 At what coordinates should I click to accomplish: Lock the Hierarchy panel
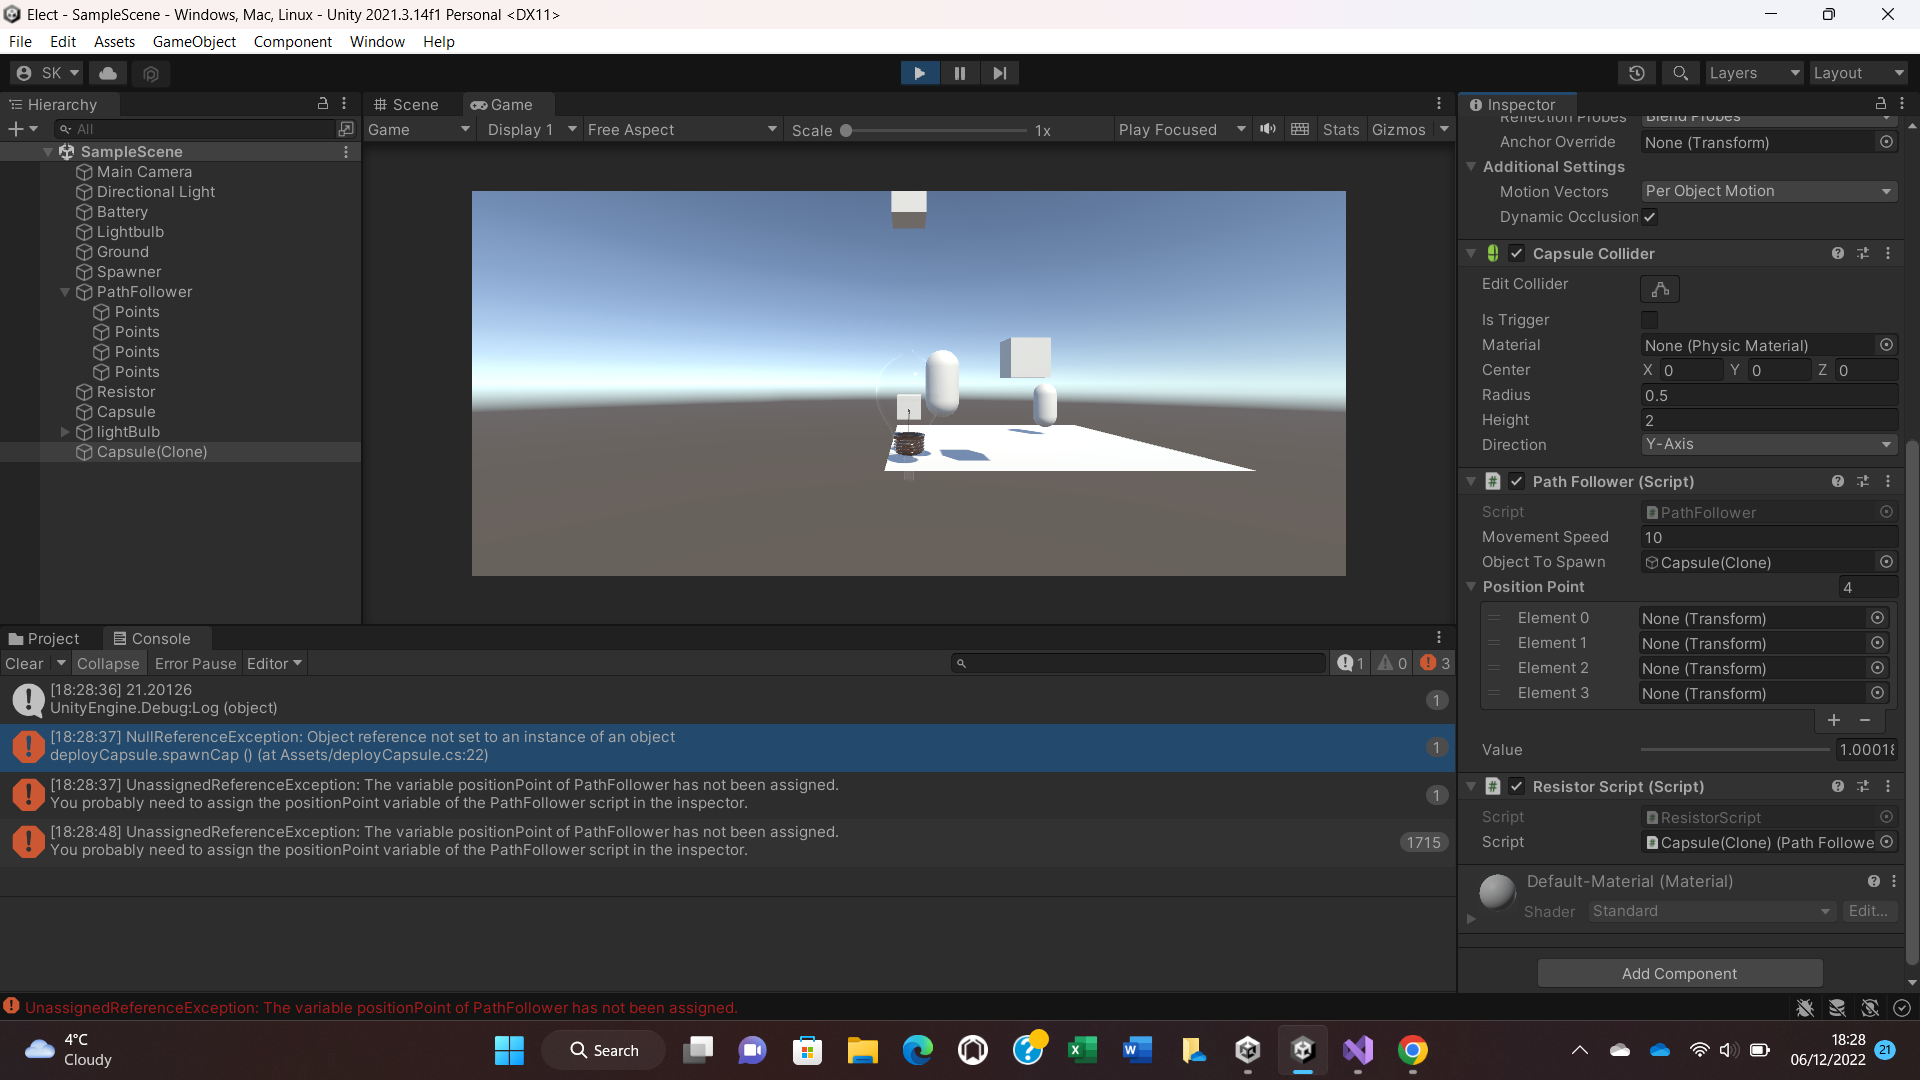[322, 104]
